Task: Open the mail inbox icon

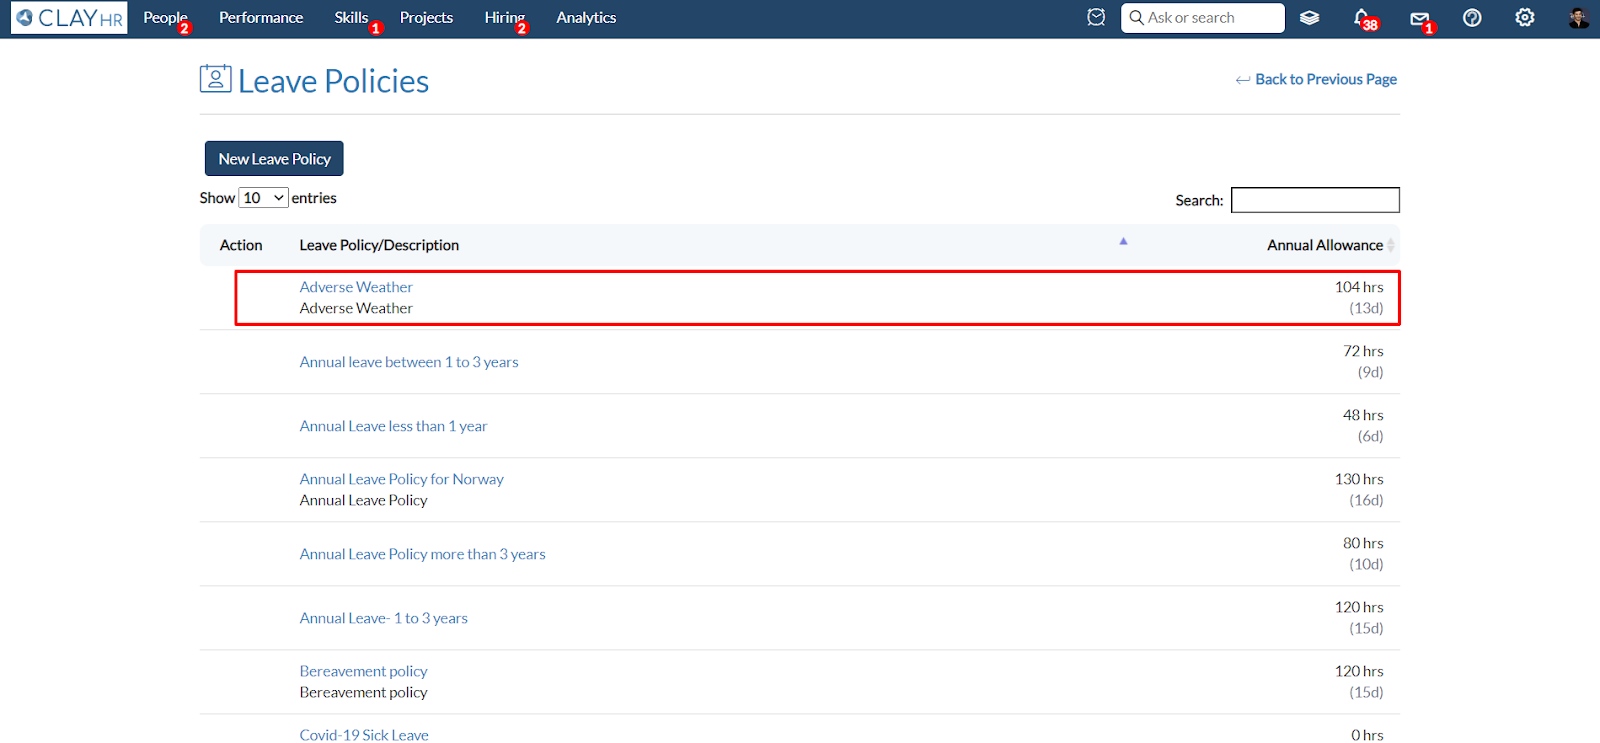Action: point(1419,18)
